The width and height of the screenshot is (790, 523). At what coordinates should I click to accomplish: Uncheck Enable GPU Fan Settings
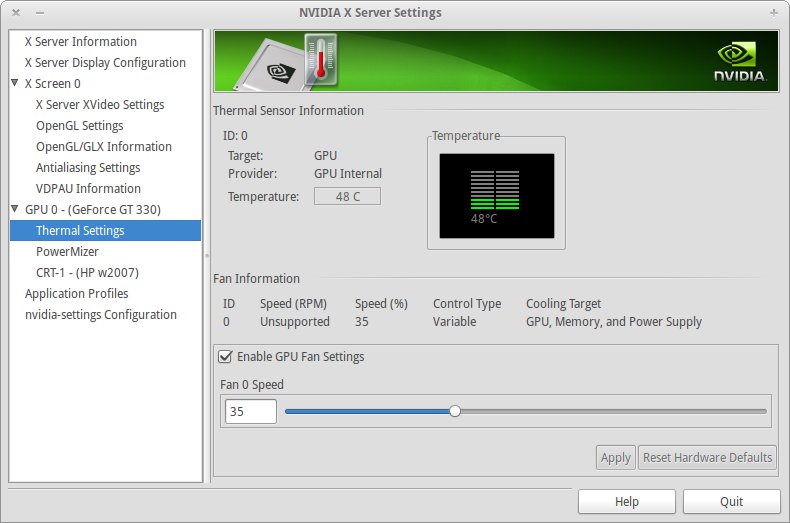click(x=225, y=357)
